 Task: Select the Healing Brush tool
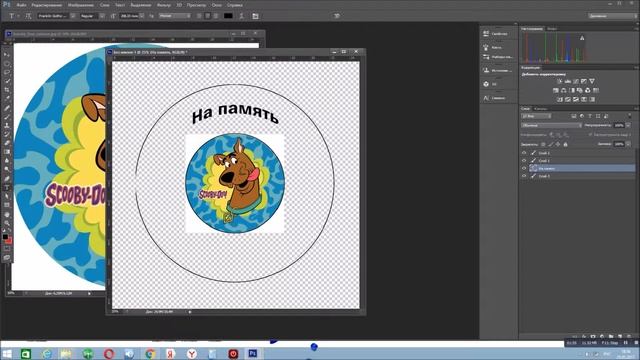tap(7, 108)
